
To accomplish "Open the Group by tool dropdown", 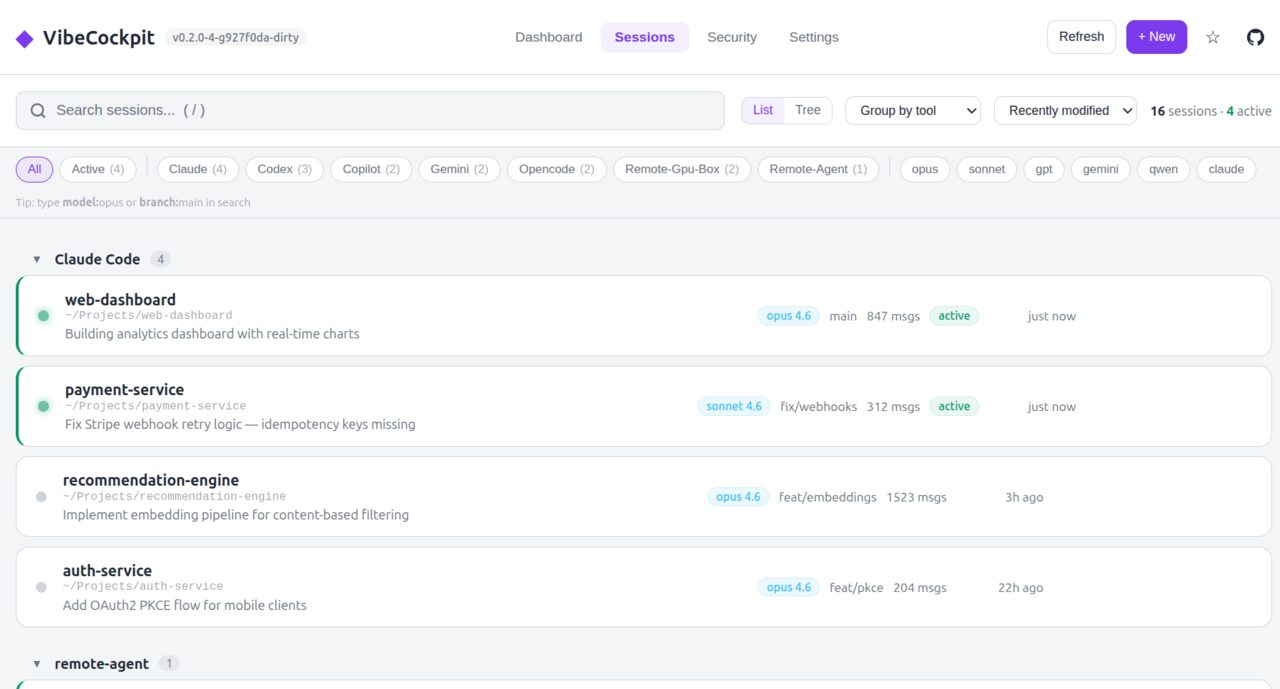I will (912, 111).
